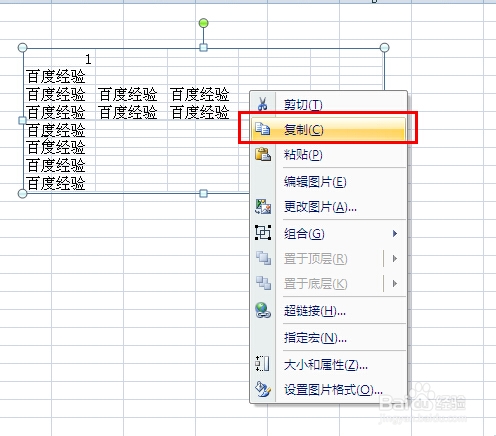Click the Bring to Front icon
This screenshot has height=436, width=496.
[x=263, y=258]
